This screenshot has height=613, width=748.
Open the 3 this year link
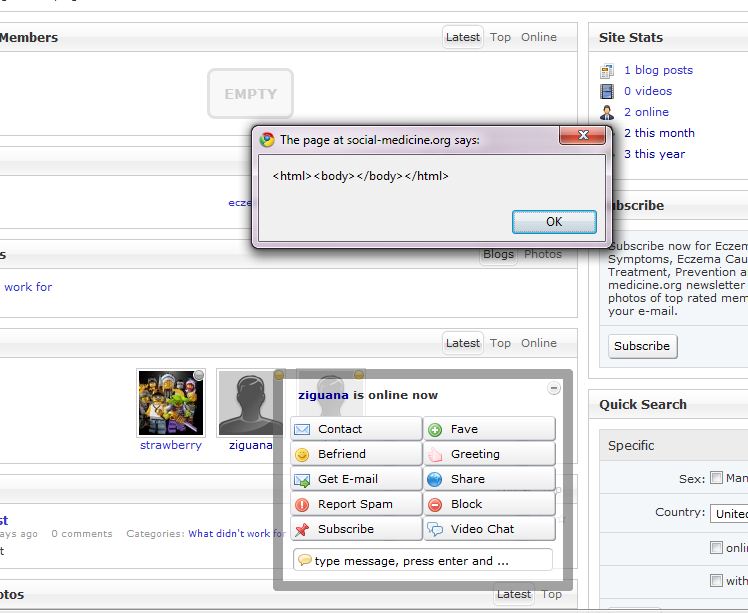pos(654,154)
